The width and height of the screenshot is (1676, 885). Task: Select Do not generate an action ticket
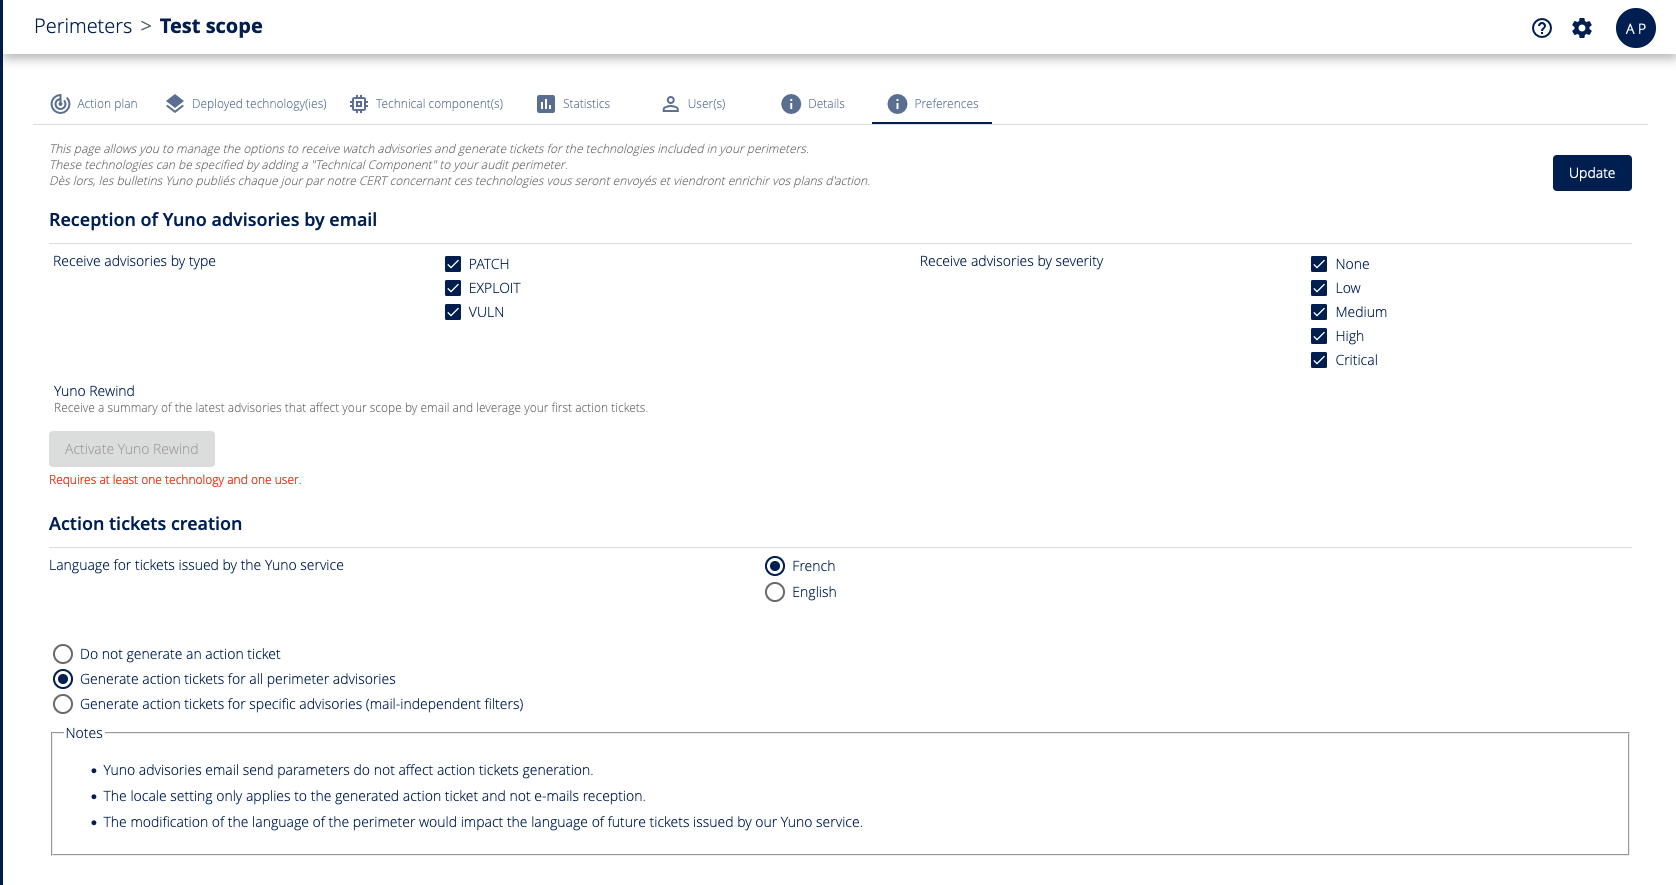point(63,654)
